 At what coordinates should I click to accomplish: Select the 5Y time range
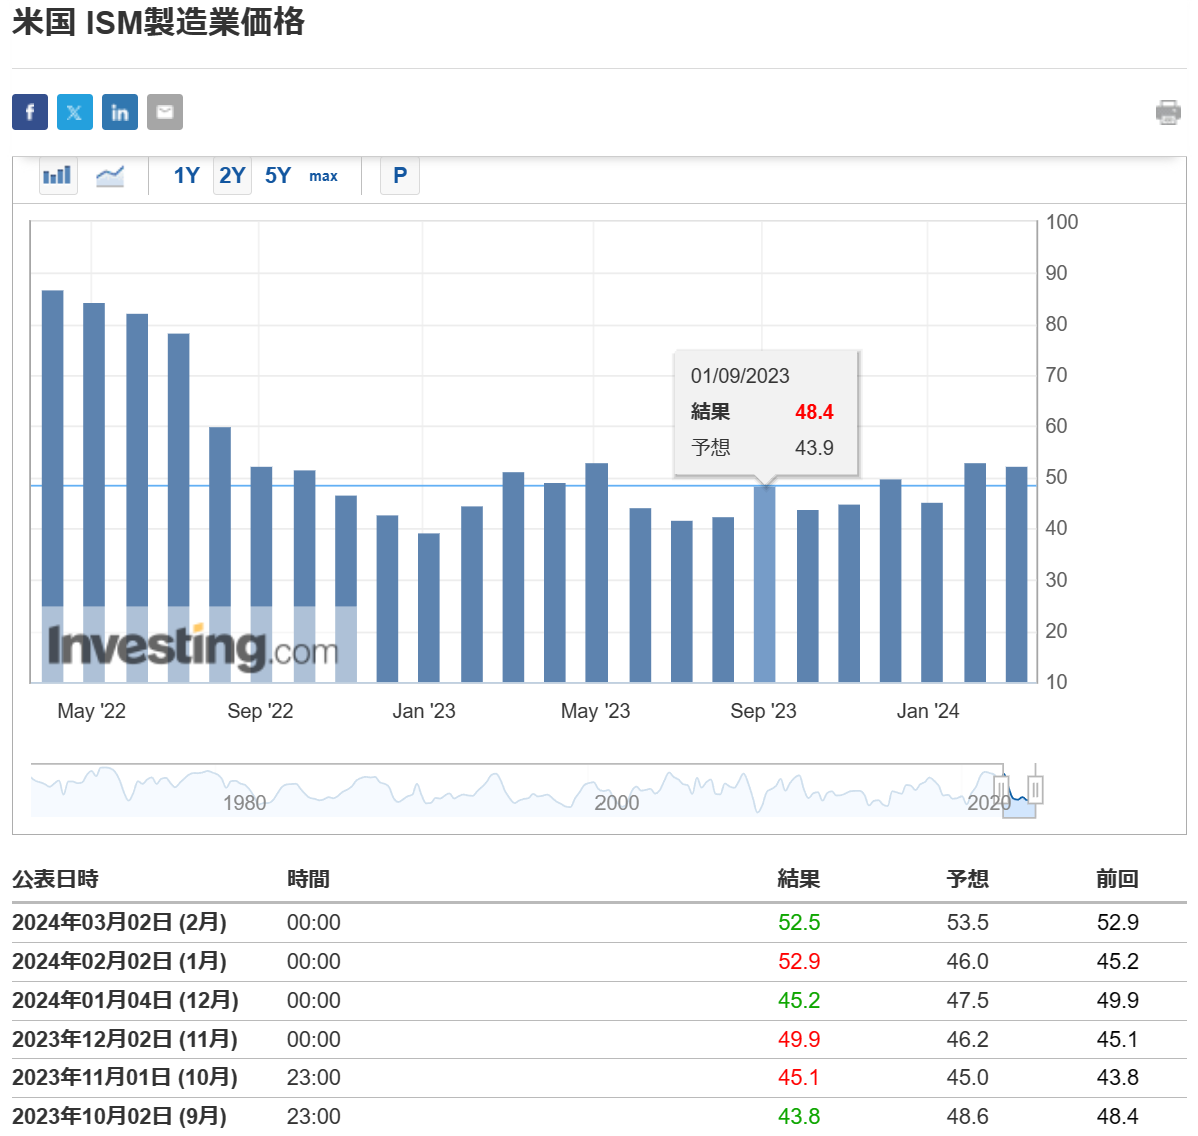pos(278,176)
